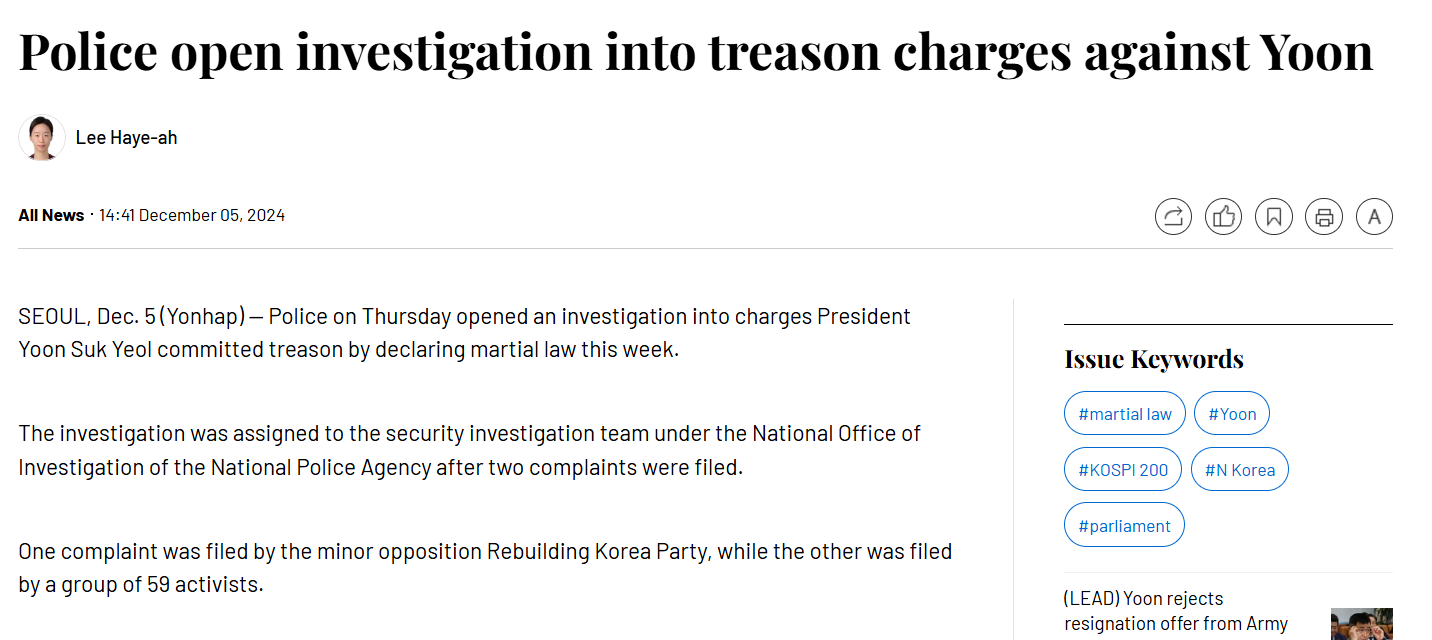This screenshot has width=1432, height=640.
Task: Click the related story thumbnail image
Action: 1361,623
